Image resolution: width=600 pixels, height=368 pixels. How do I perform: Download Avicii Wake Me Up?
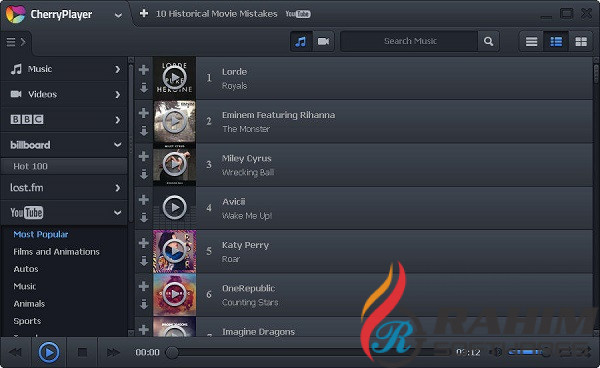pyautogui.click(x=144, y=218)
